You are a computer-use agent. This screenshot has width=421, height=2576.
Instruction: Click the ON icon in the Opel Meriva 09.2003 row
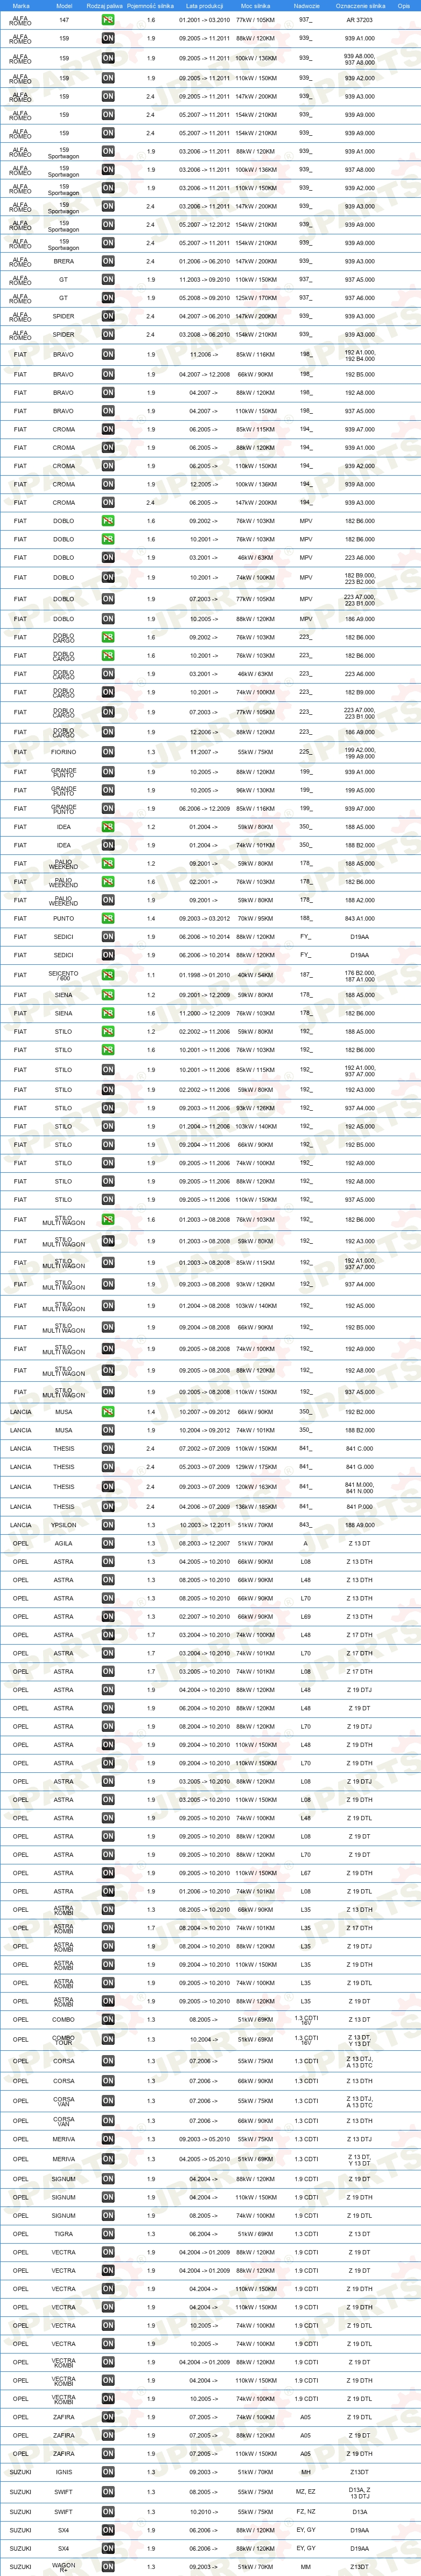pyautogui.click(x=108, y=2139)
